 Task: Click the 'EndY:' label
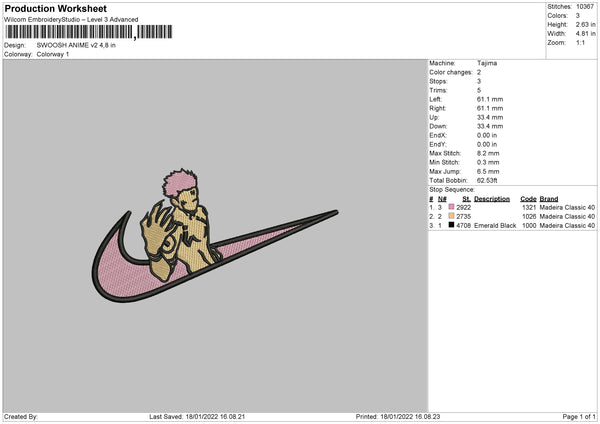point(438,144)
